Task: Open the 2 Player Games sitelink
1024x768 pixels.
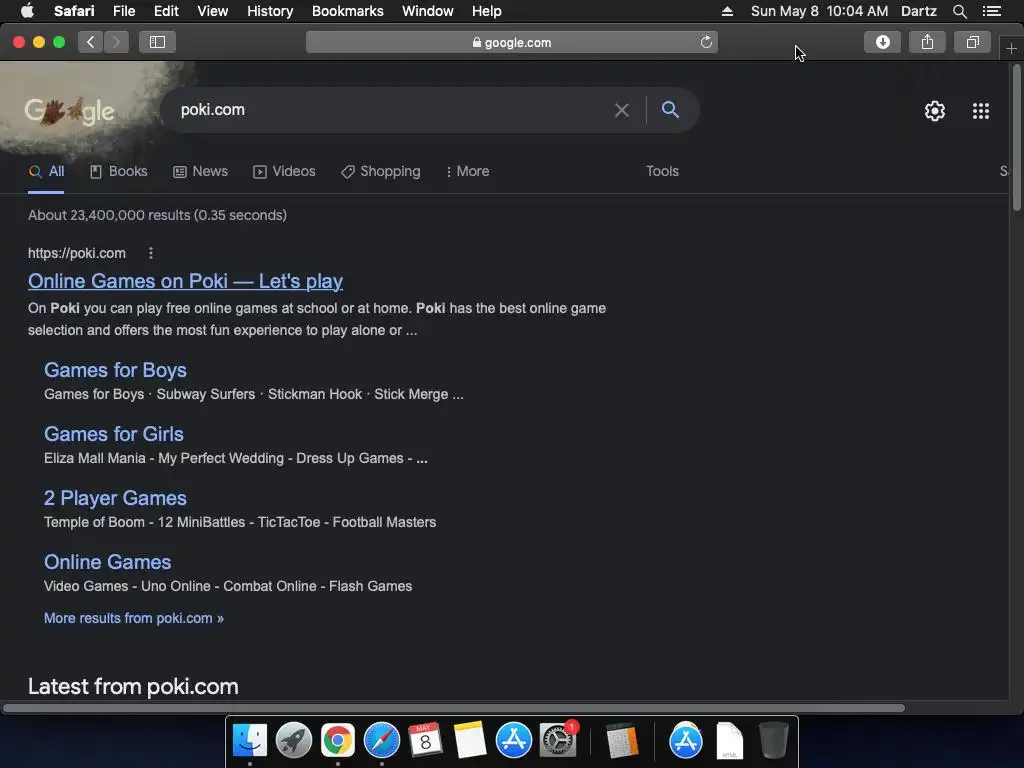Action: point(115,498)
